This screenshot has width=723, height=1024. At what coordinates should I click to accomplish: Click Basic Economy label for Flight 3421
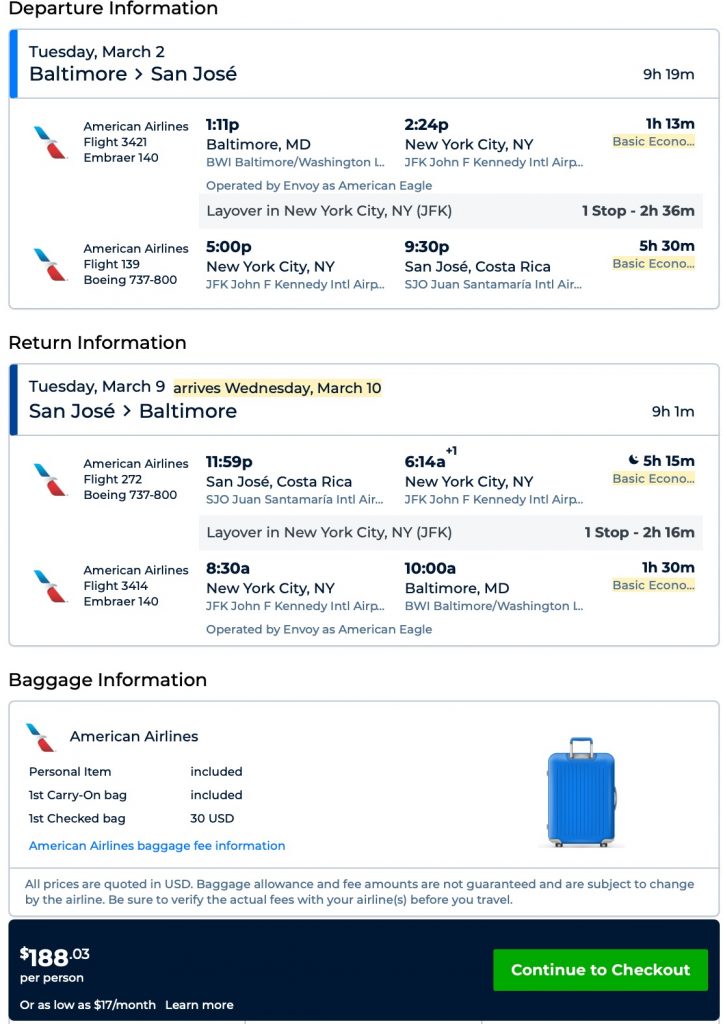click(x=653, y=142)
